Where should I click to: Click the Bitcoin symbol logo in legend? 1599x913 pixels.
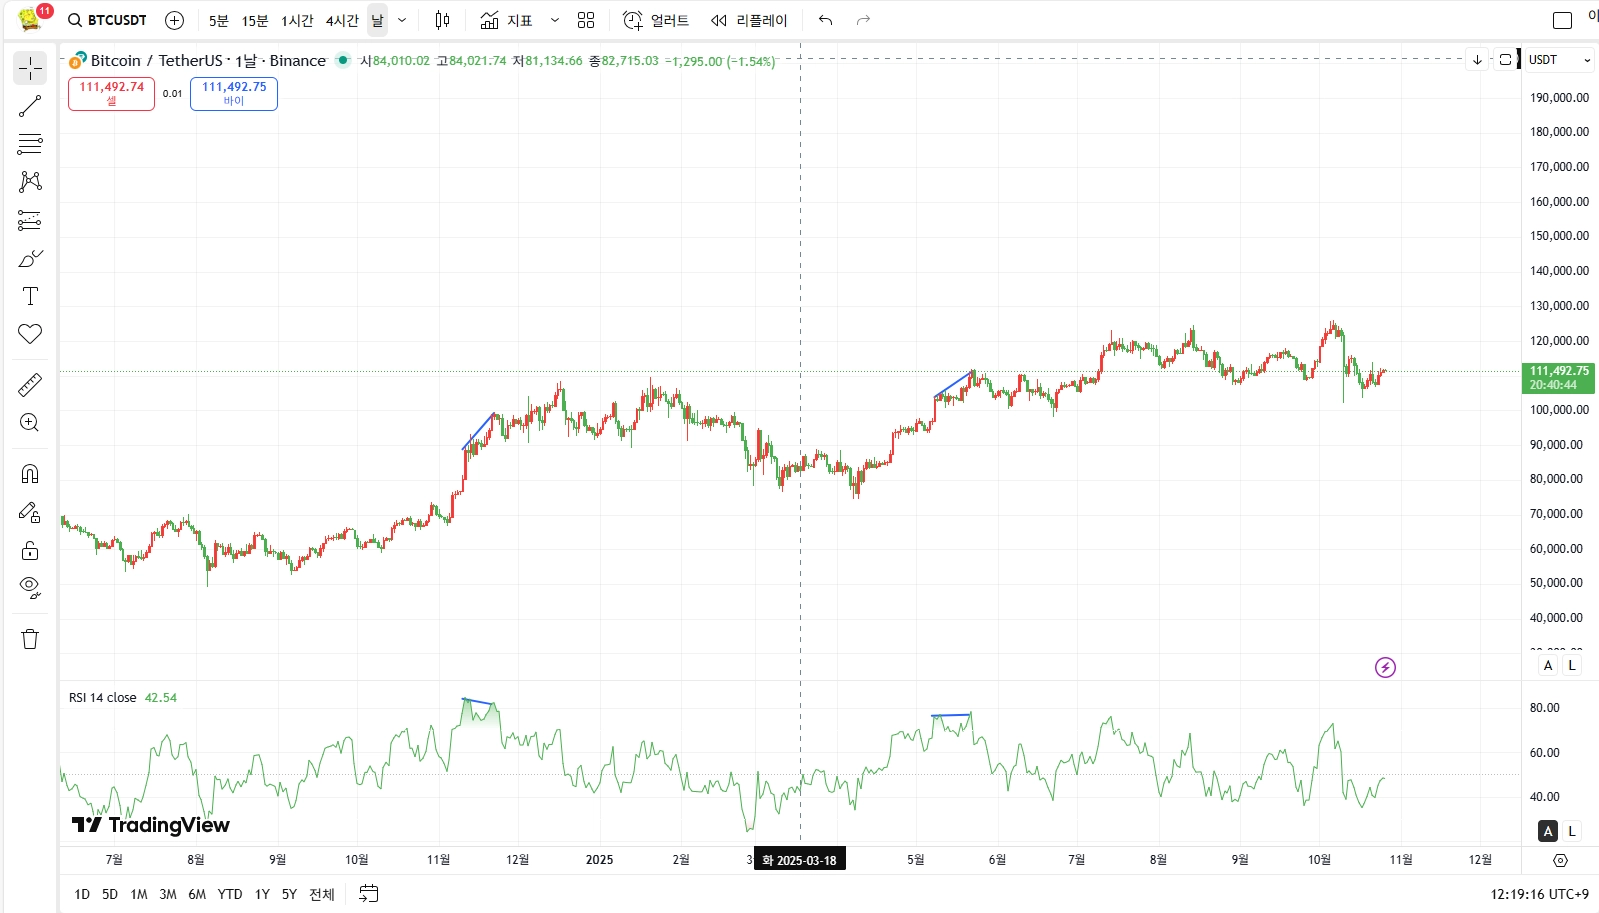78,61
